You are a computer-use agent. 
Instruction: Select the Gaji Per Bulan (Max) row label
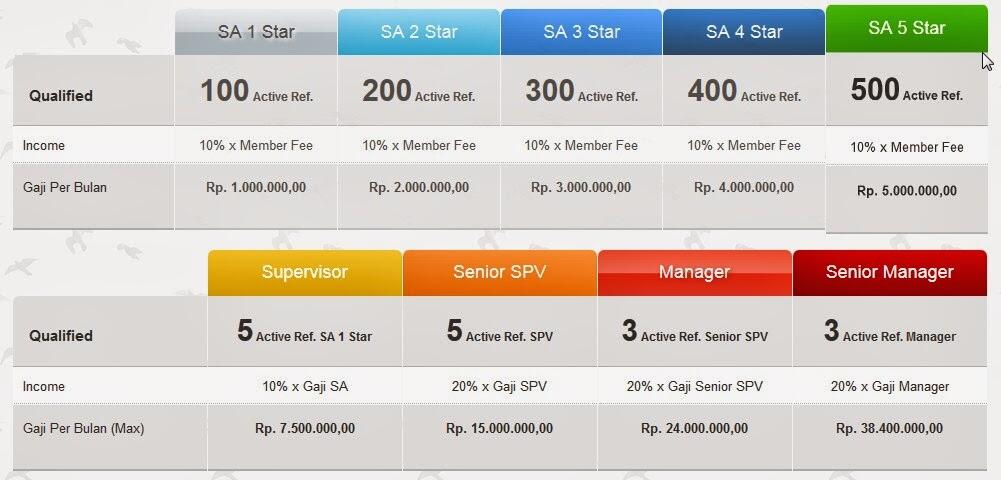click(84, 429)
